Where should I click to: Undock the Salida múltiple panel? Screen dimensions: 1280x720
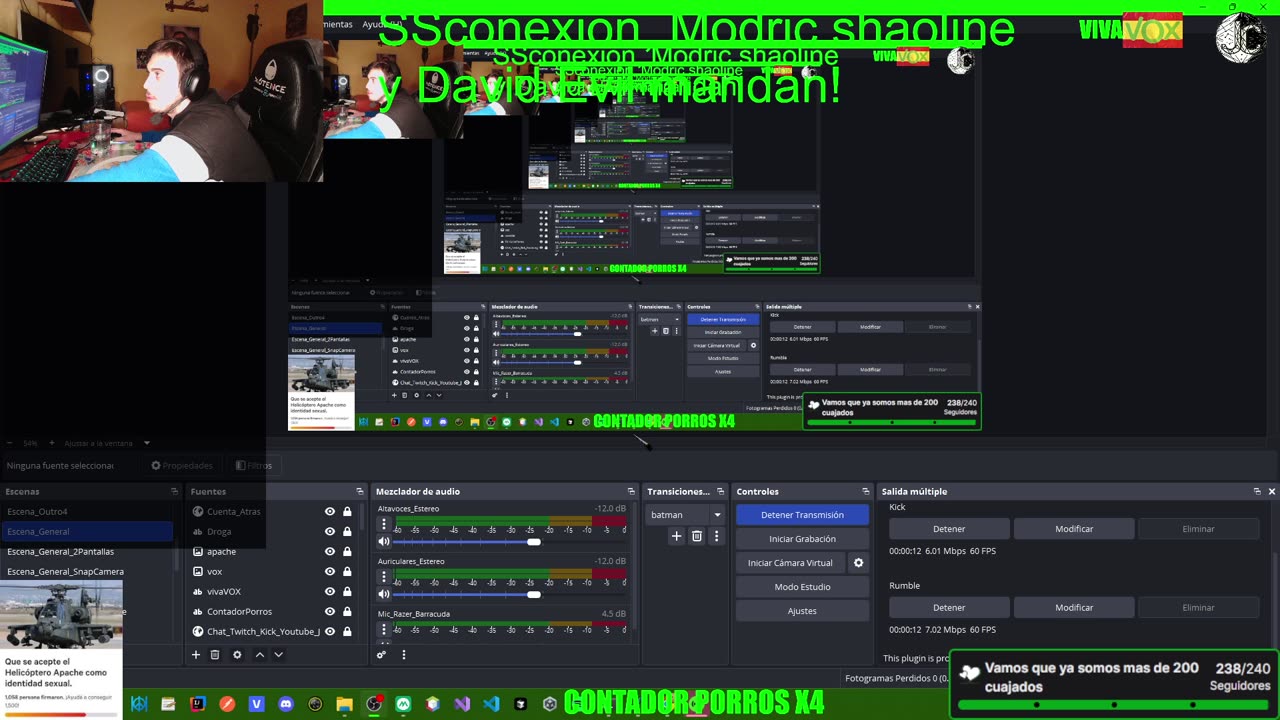1257,491
